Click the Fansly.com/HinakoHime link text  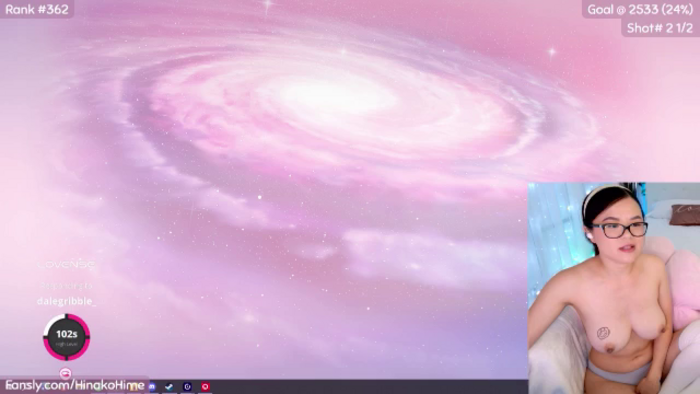pos(75,385)
